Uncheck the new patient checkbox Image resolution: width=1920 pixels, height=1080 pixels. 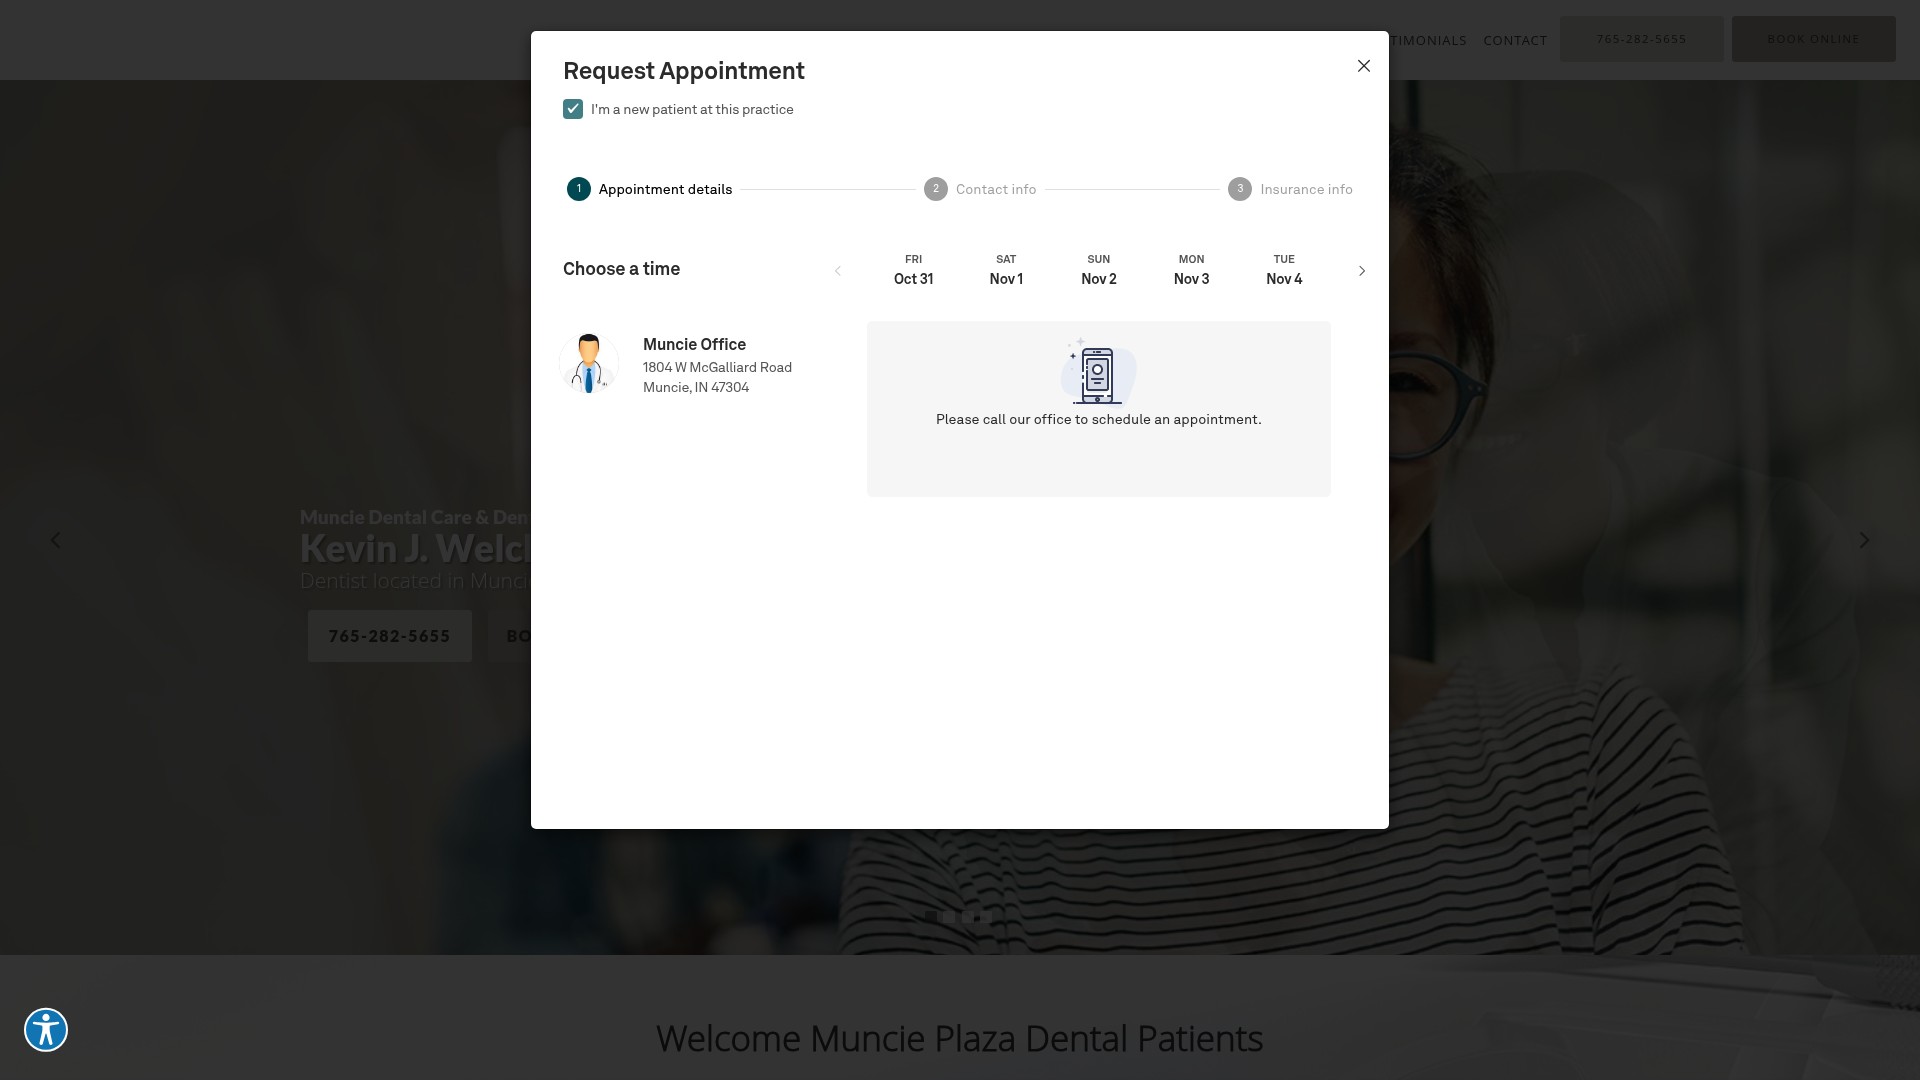573,109
